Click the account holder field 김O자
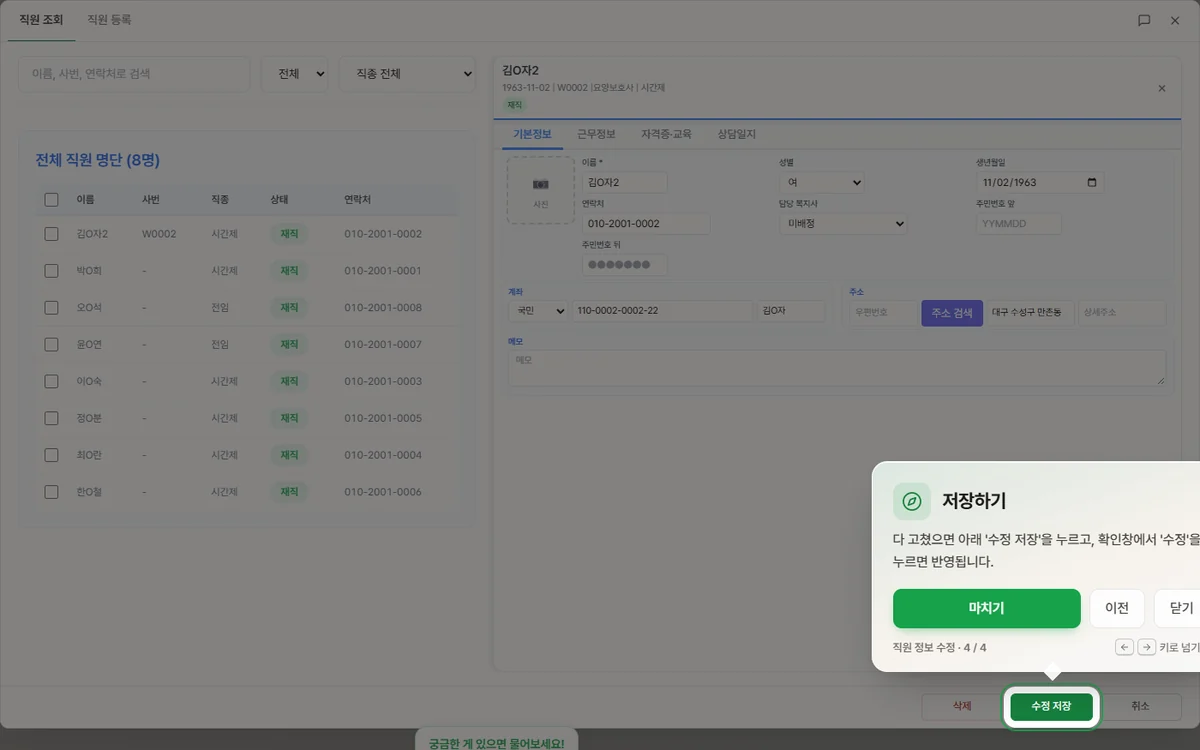Viewport: 1200px width, 750px height. (x=791, y=311)
